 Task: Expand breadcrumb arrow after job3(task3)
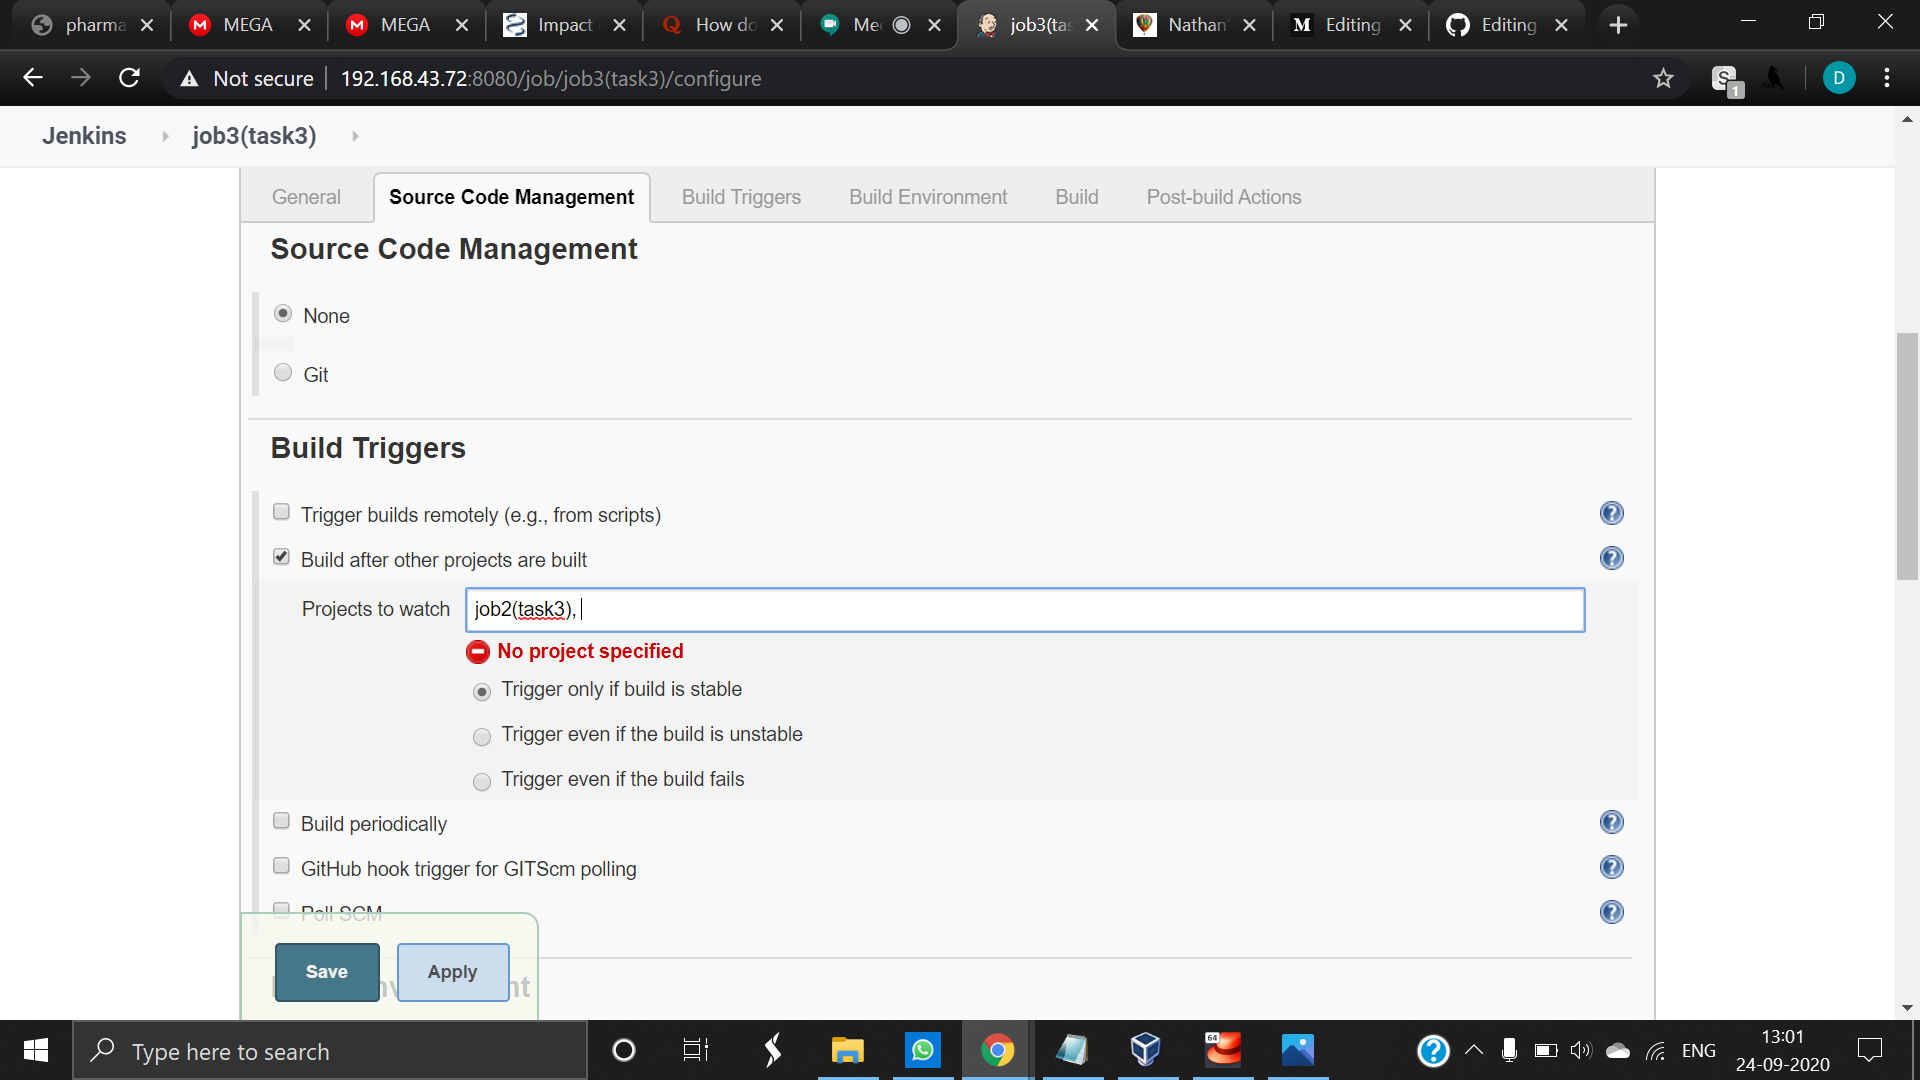point(355,136)
